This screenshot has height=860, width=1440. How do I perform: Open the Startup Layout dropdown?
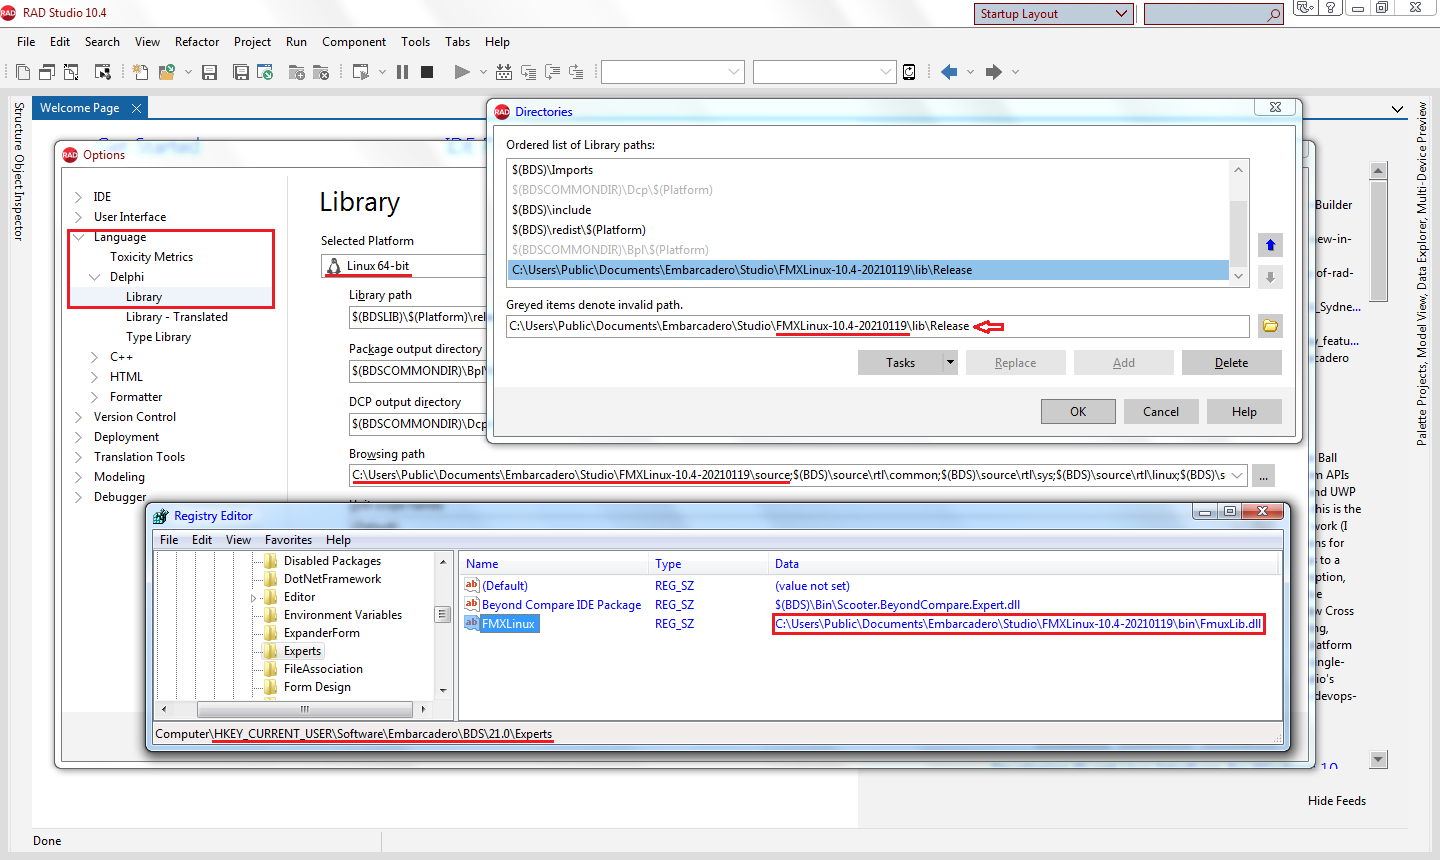[x=1120, y=14]
